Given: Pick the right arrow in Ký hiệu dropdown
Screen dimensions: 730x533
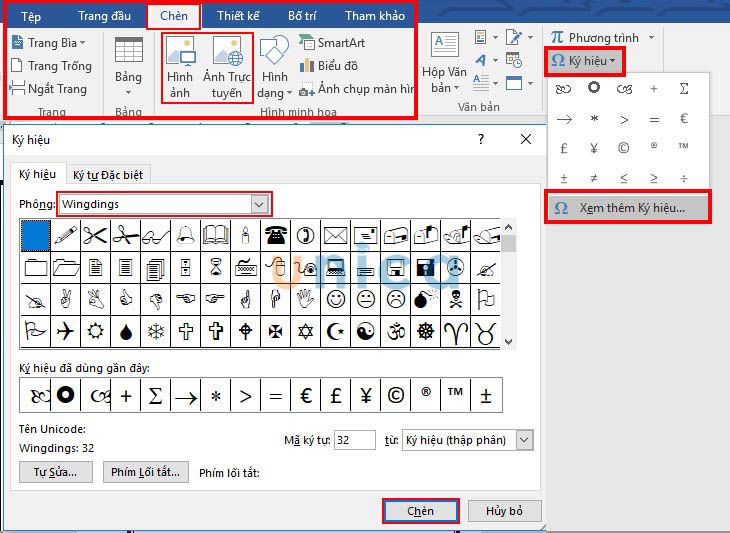Looking at the screenshot, I should click(x=564, y=119).
